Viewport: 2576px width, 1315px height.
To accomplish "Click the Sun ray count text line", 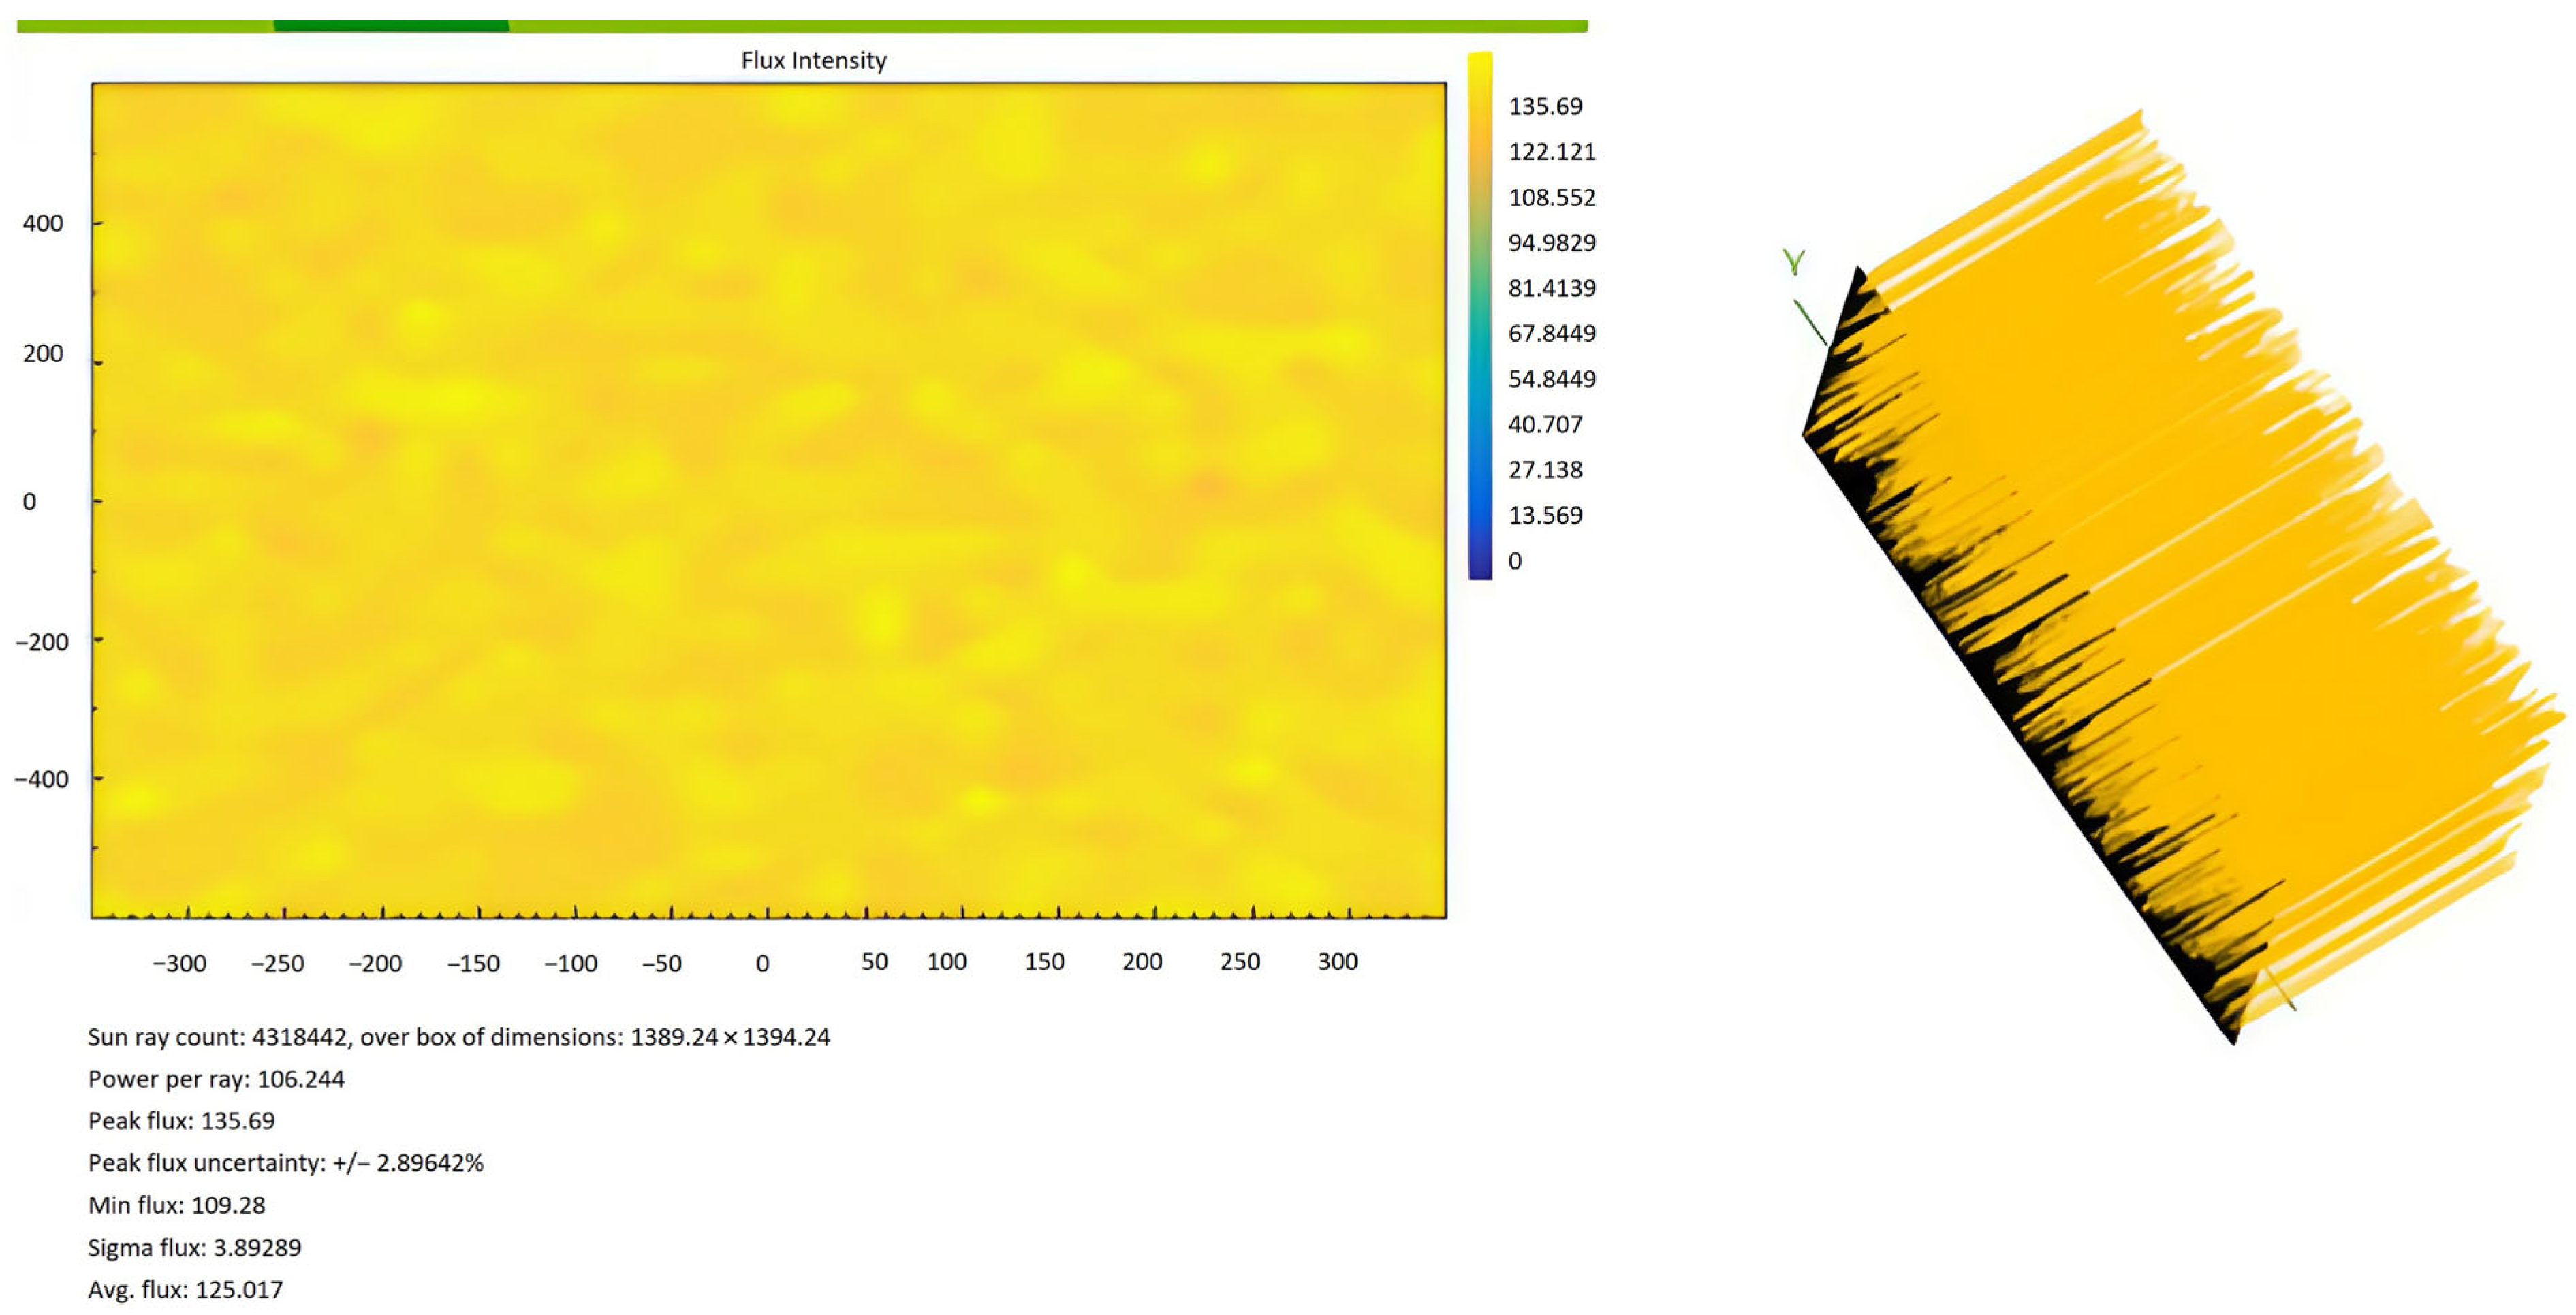I will 458,1037.
